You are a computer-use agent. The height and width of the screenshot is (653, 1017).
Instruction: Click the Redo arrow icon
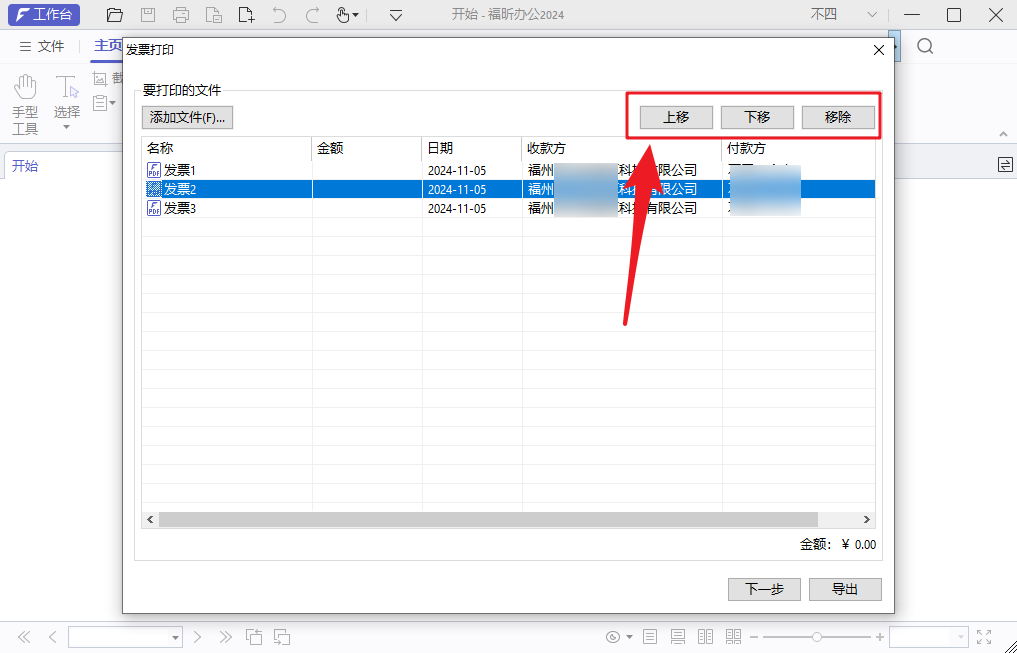click(x=312, y=16)
